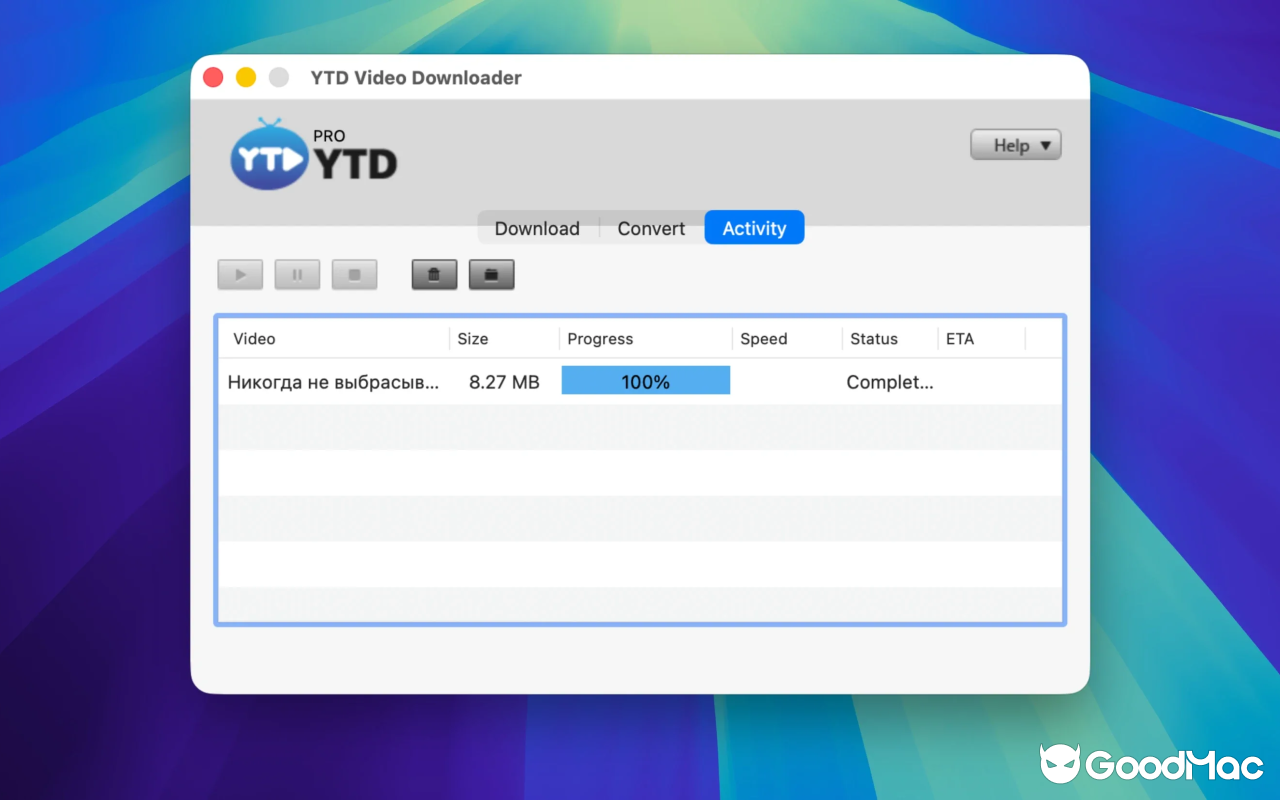Select the Activity tab
Image resolution: width=1280 pixels, height=800 pixels.
(754, 227)
